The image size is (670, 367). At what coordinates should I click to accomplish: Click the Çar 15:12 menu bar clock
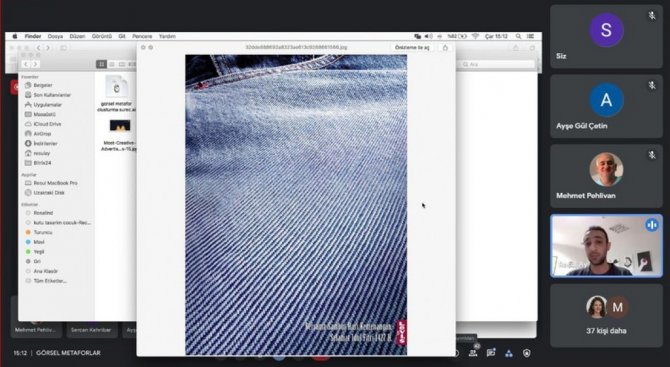click(496, 36)
